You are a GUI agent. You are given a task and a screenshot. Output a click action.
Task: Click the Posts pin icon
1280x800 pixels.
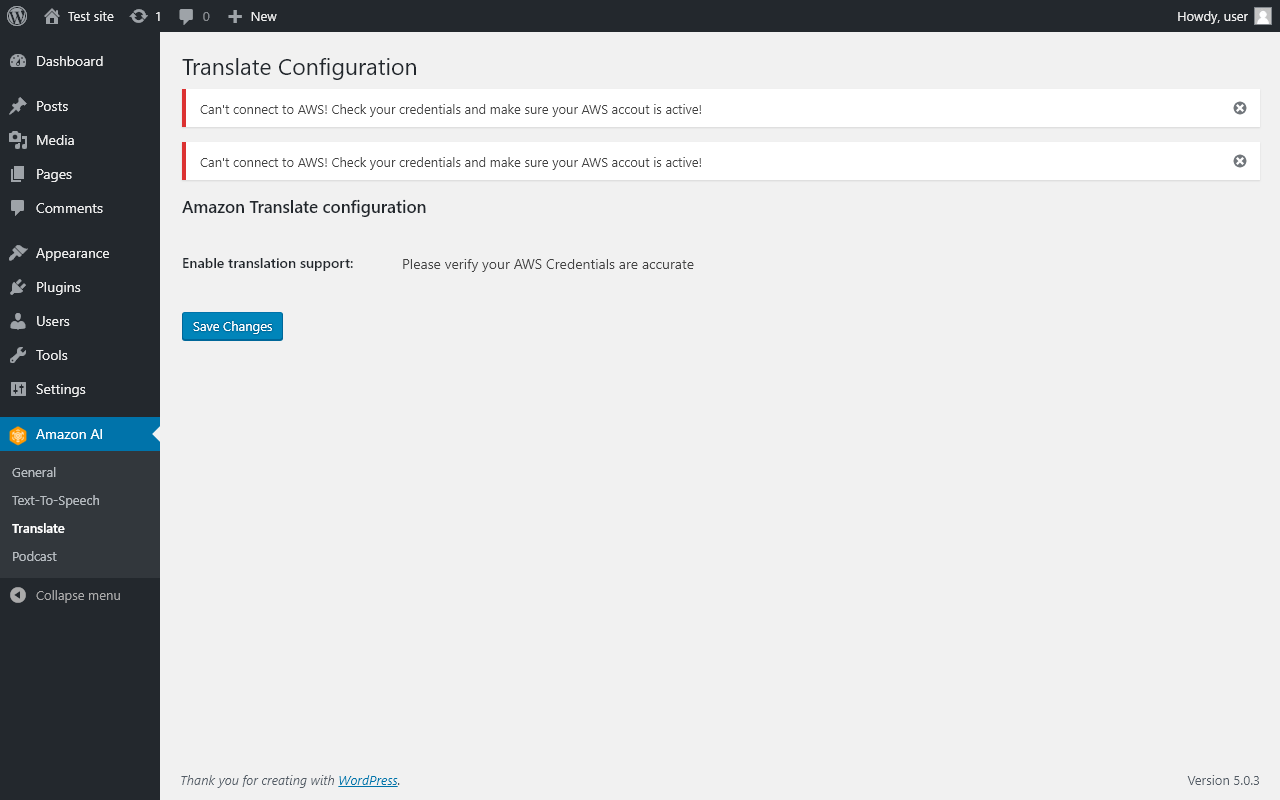pos(18,106)
